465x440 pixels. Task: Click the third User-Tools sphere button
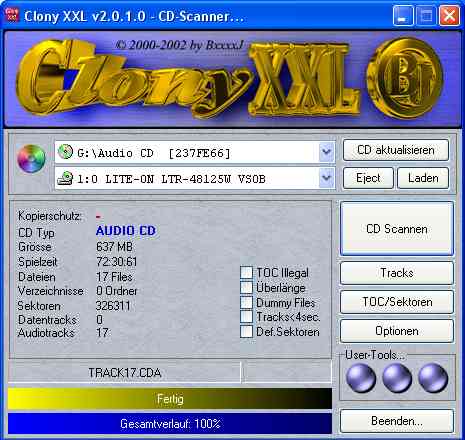pyautogui.click(x=433, y=378)
